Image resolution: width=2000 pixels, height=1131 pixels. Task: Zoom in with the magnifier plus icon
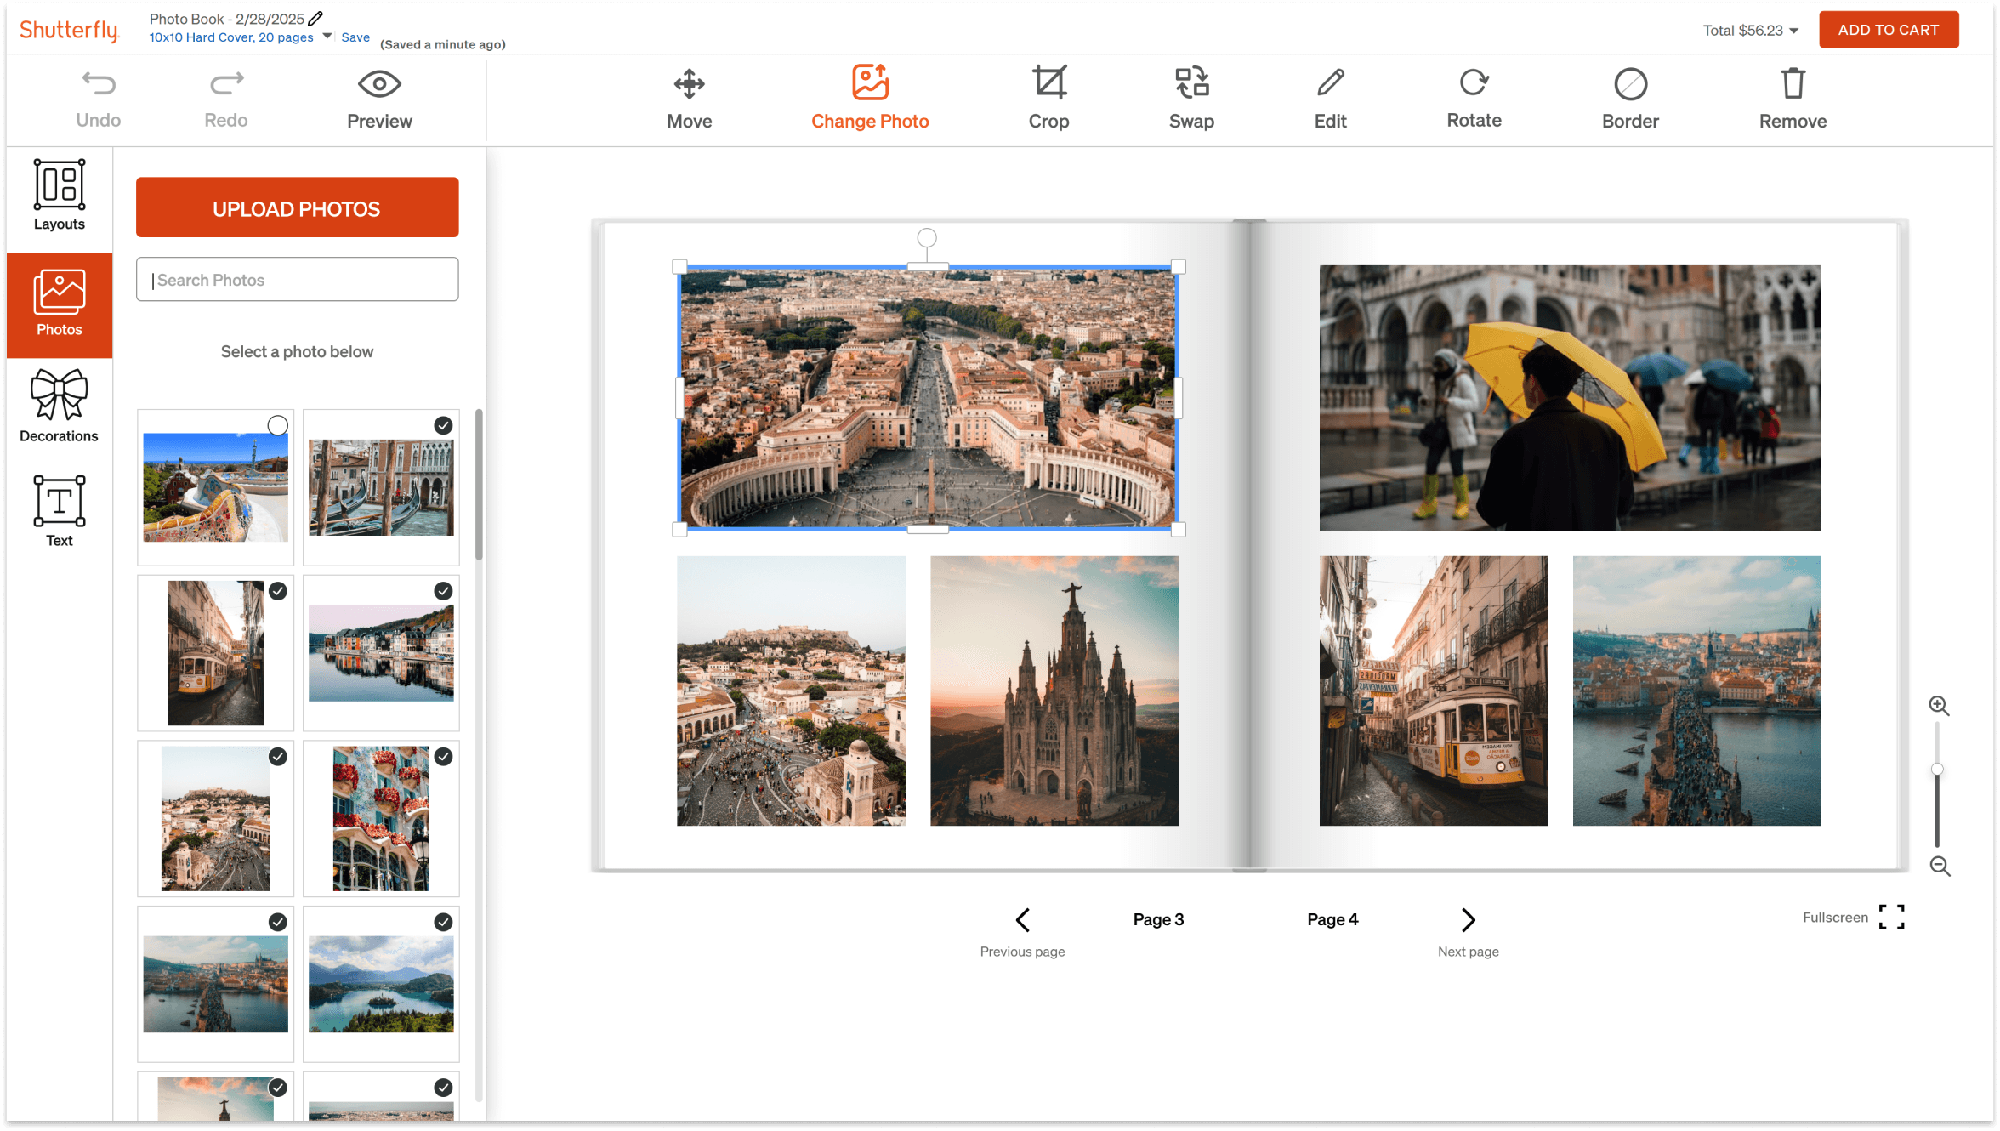[x=1939, y=706]
